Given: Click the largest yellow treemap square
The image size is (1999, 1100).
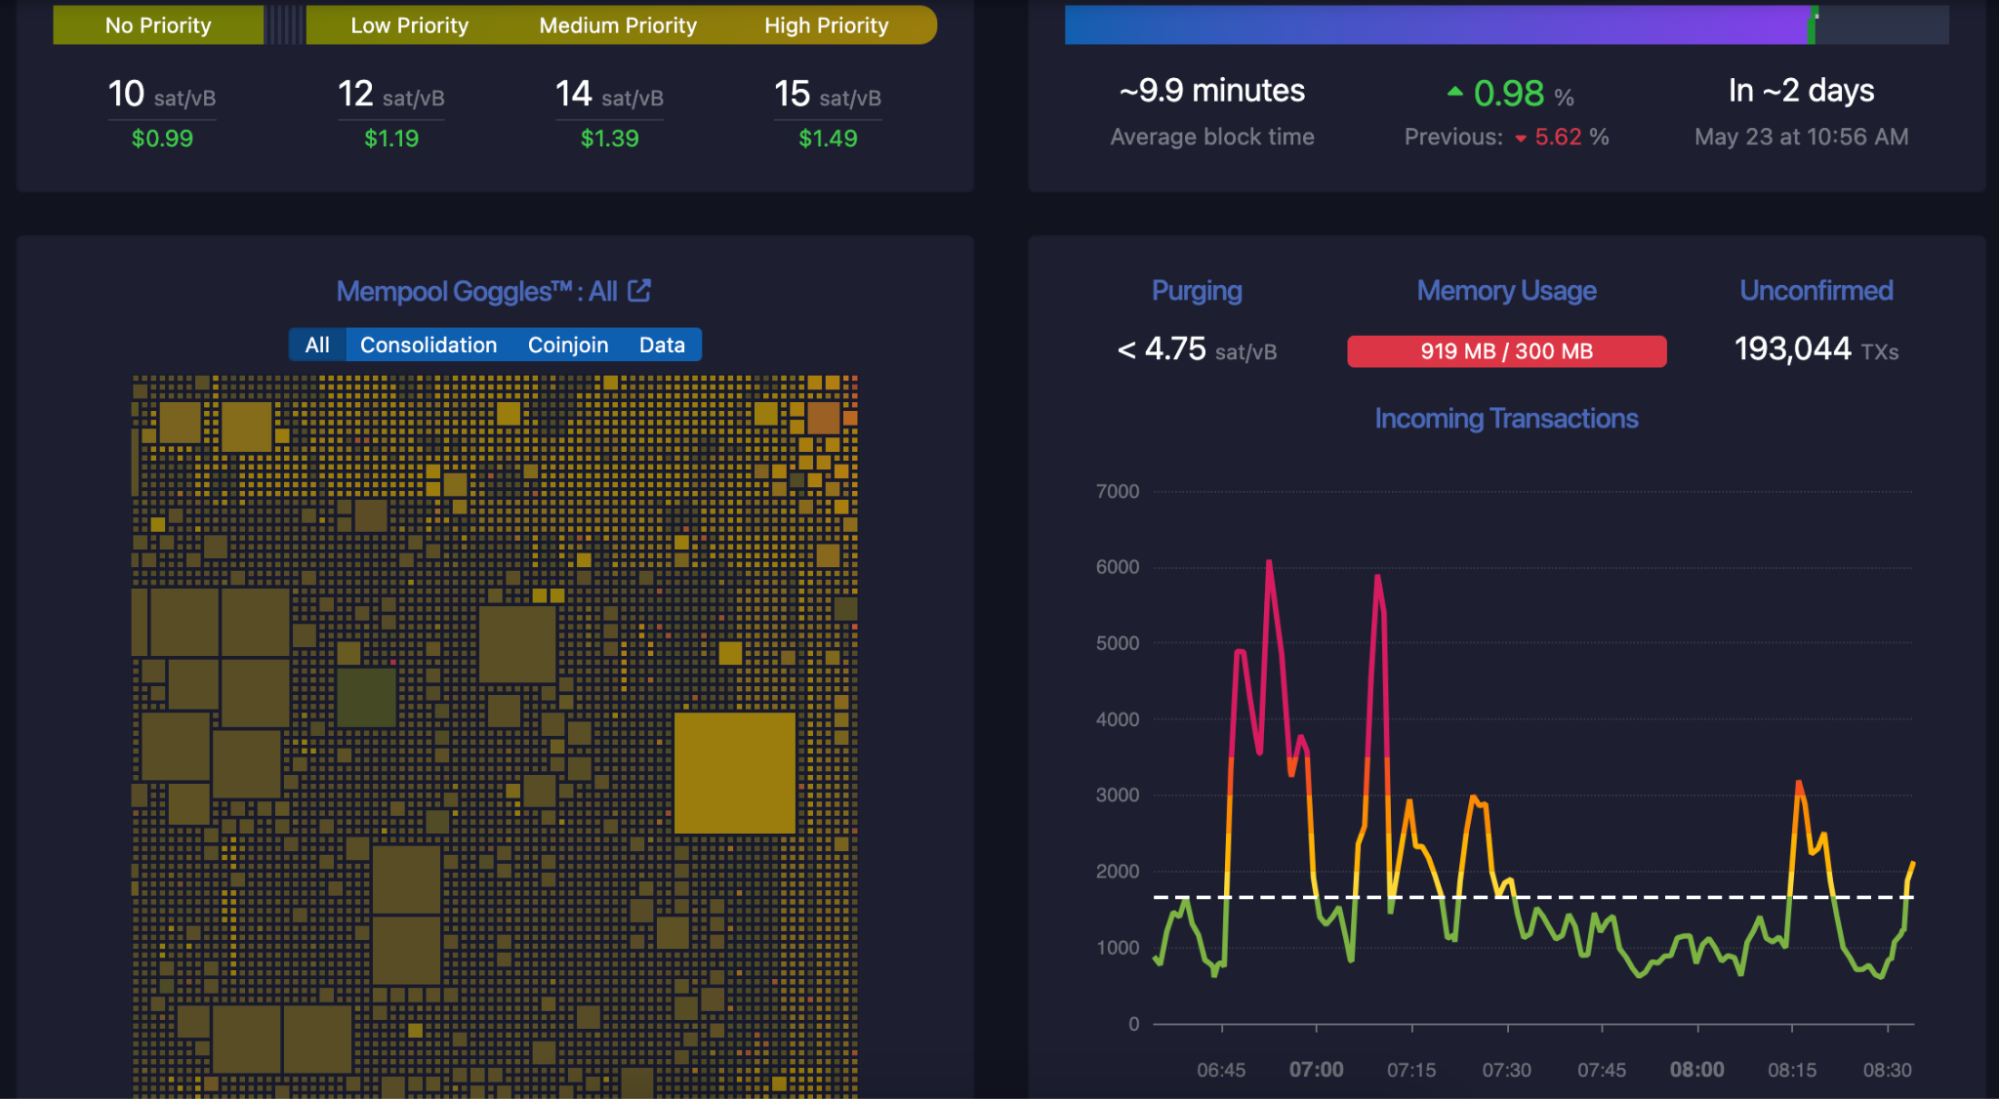Looking at the screenshot, I should [737, 772].
